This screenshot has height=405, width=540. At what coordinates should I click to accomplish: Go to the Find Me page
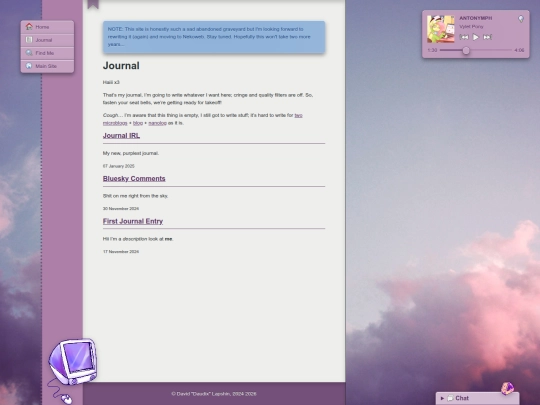47,53
